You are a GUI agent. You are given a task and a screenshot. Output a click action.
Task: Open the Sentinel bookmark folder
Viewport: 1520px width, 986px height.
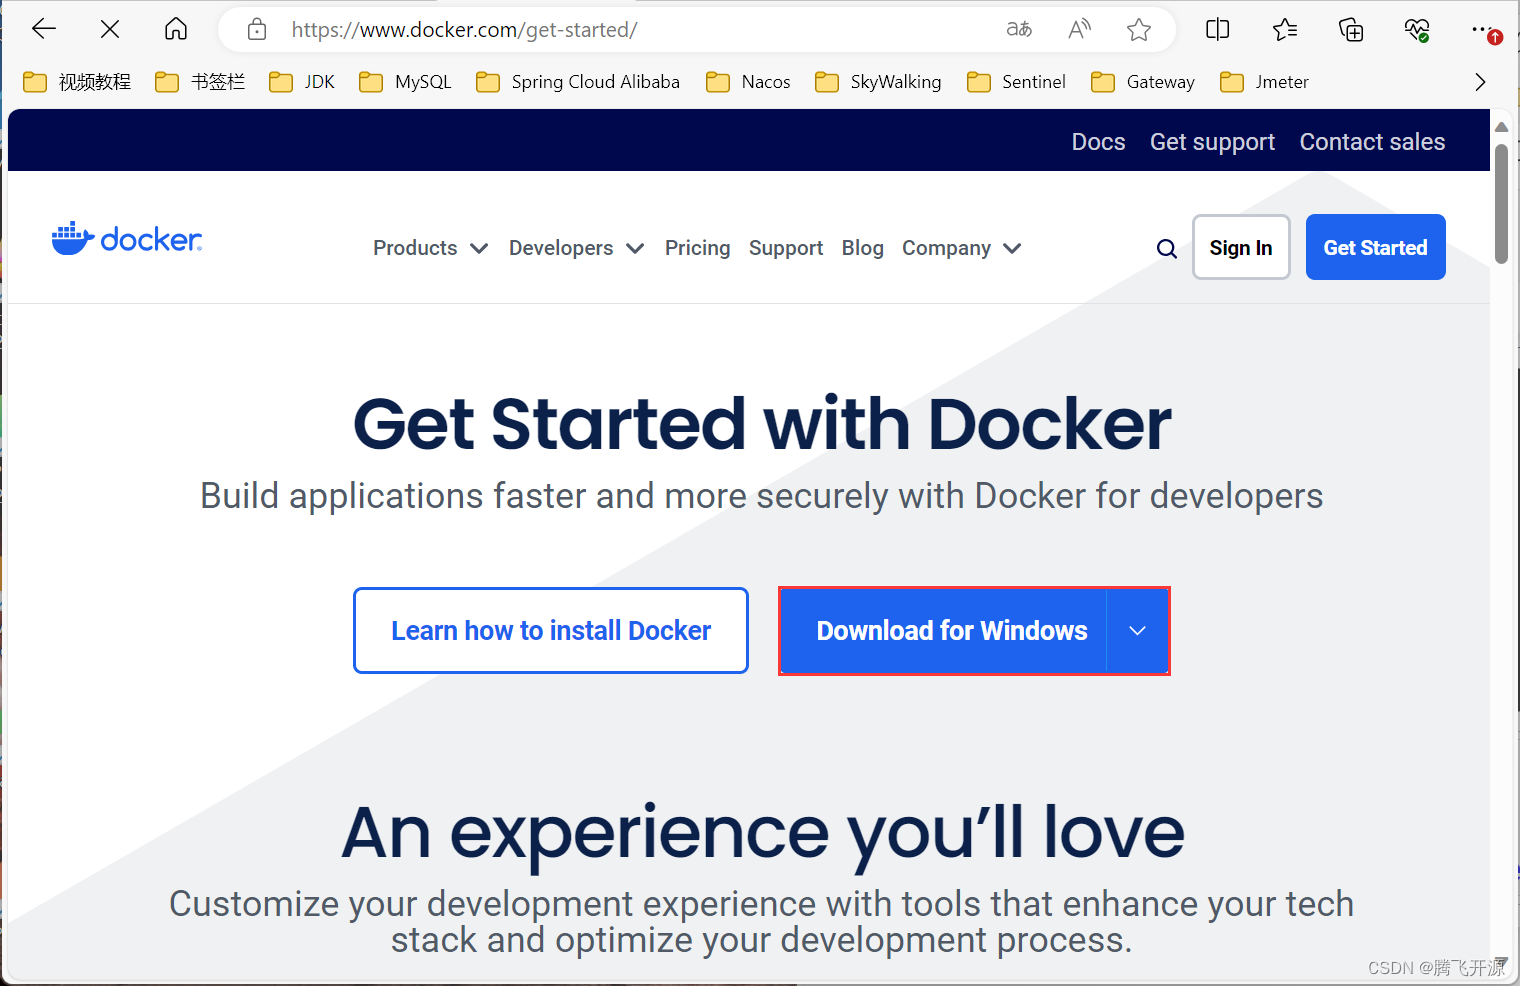(x=1016, y=82)
